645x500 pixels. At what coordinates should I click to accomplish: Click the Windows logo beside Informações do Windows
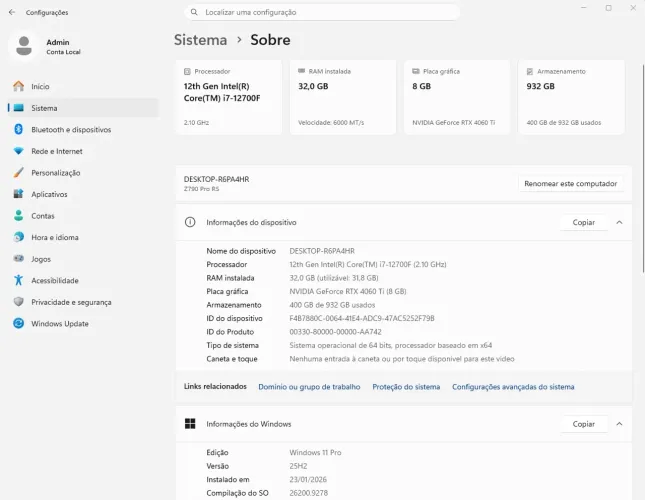click(190, 424)
